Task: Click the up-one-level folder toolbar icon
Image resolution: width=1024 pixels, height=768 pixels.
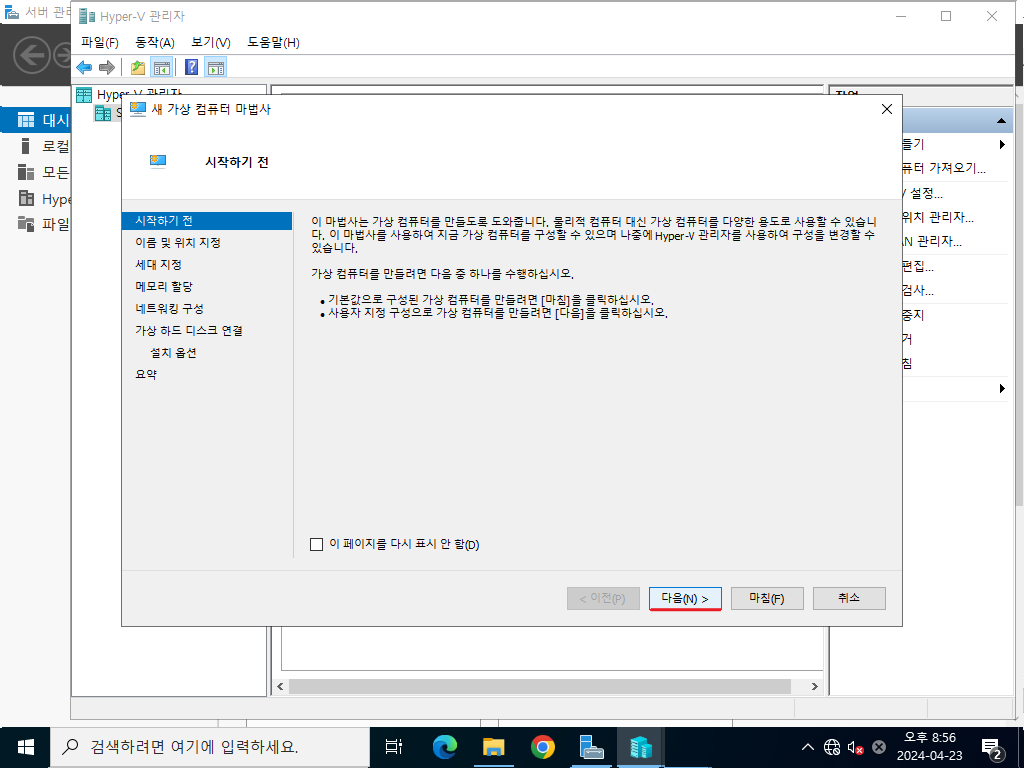Action: pyautogui.click(x=138, y=67)
